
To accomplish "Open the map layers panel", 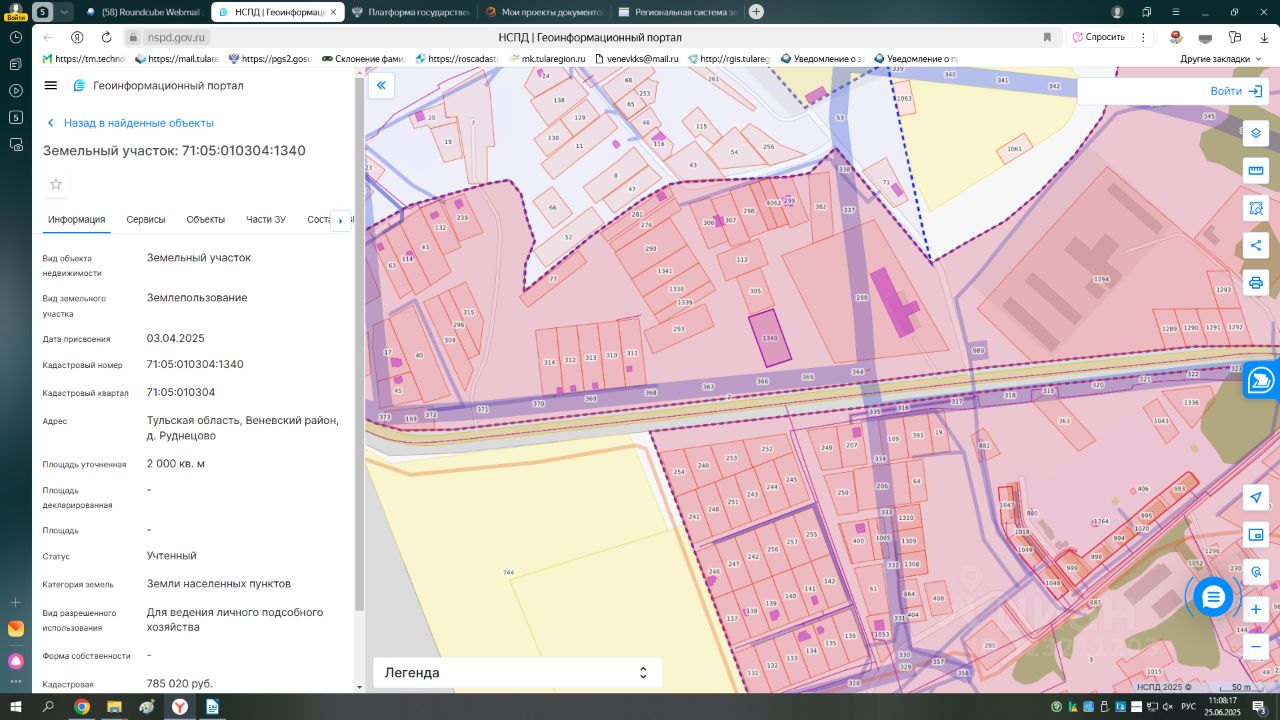I will pyautogui.click(x=1256, y=133).
